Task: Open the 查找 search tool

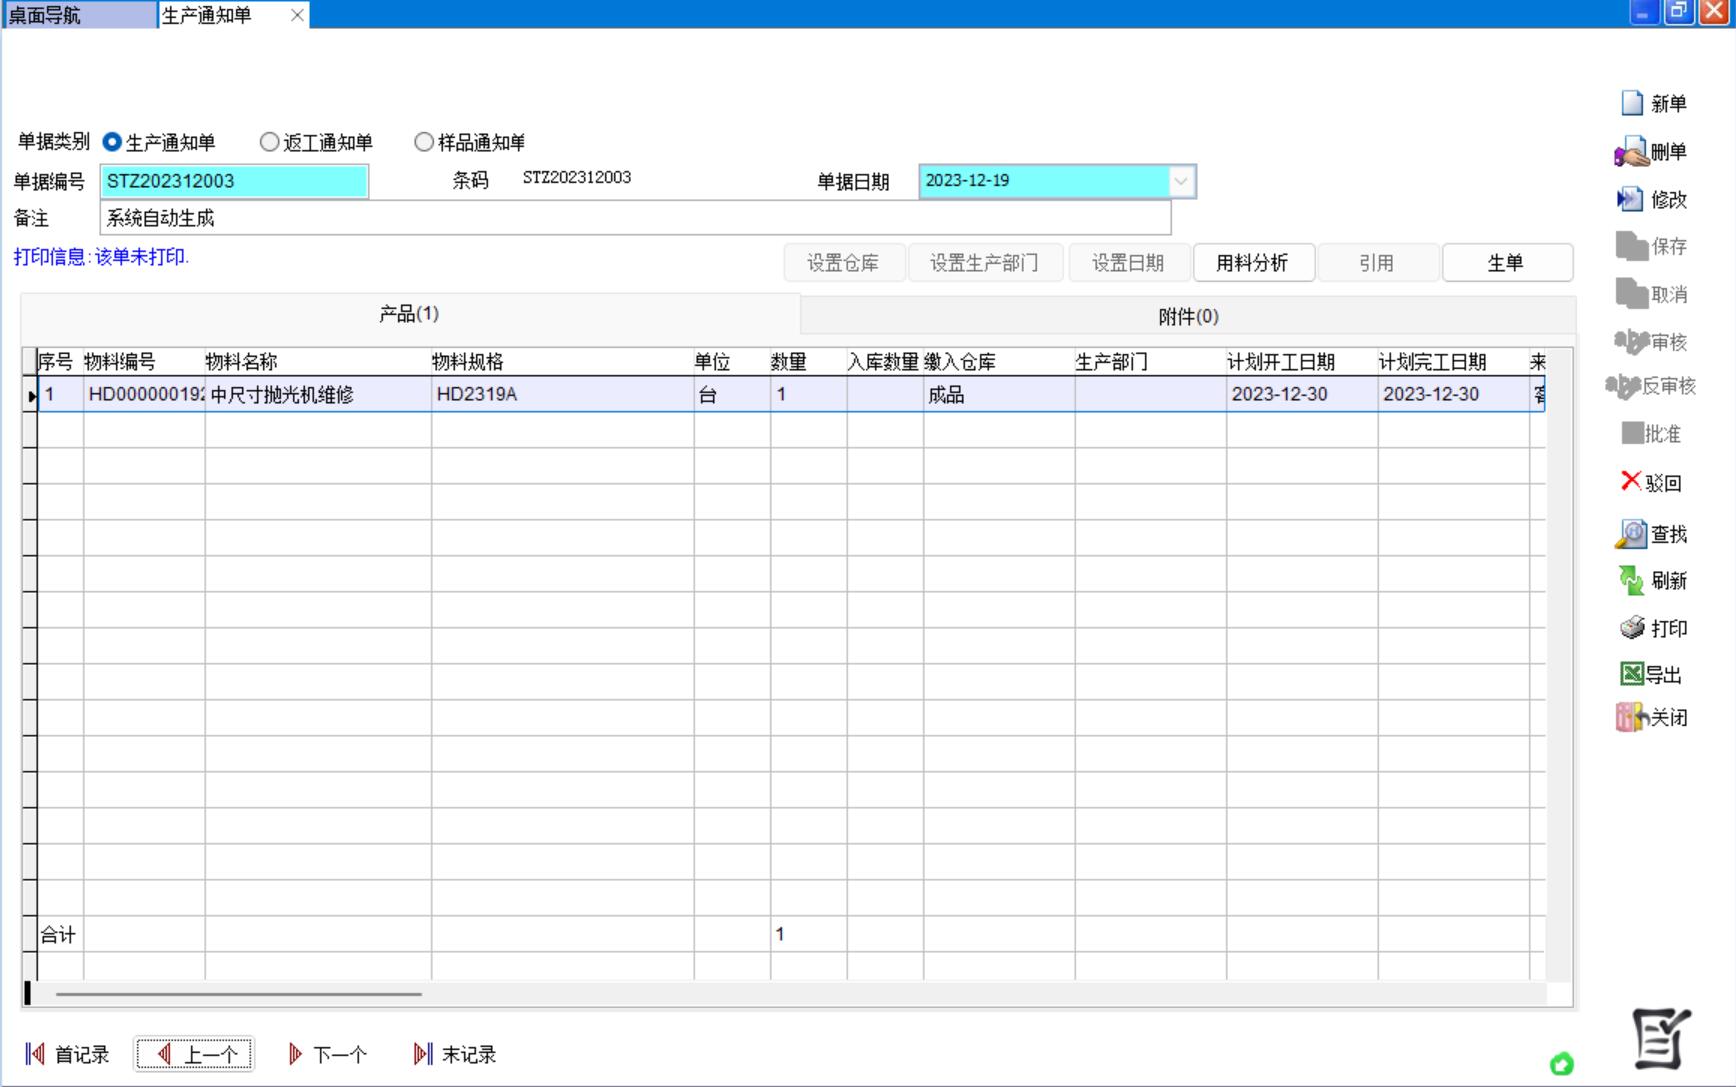Action: pos(1631,534)
